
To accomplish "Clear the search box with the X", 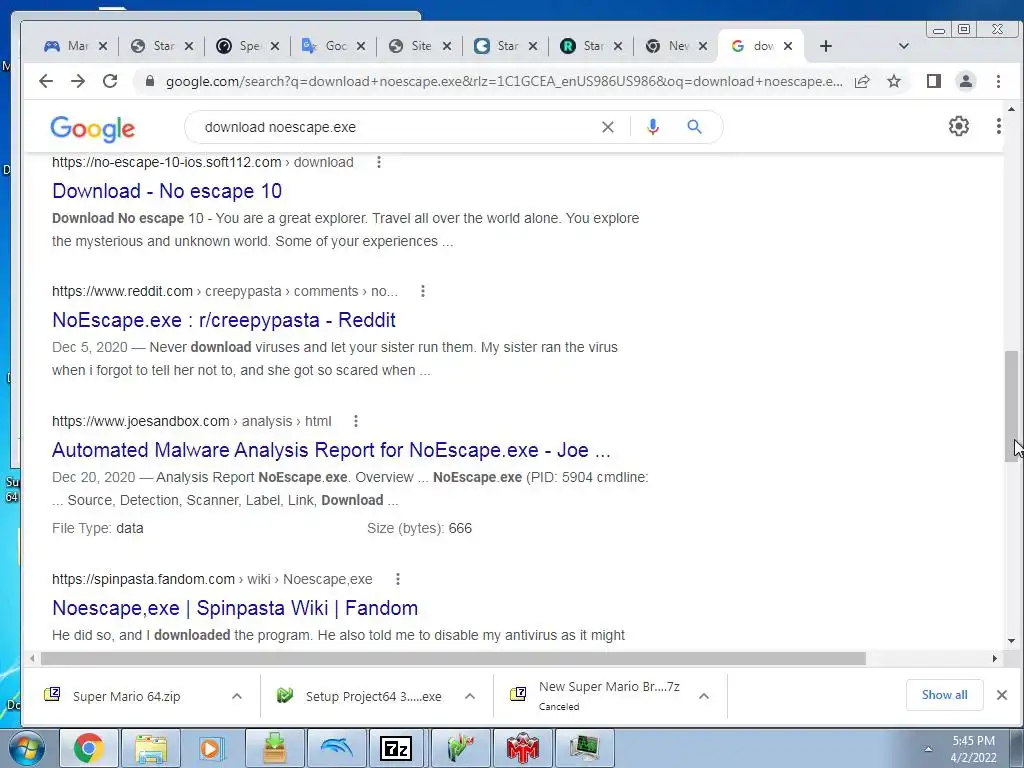I will (x=608, y=127).
